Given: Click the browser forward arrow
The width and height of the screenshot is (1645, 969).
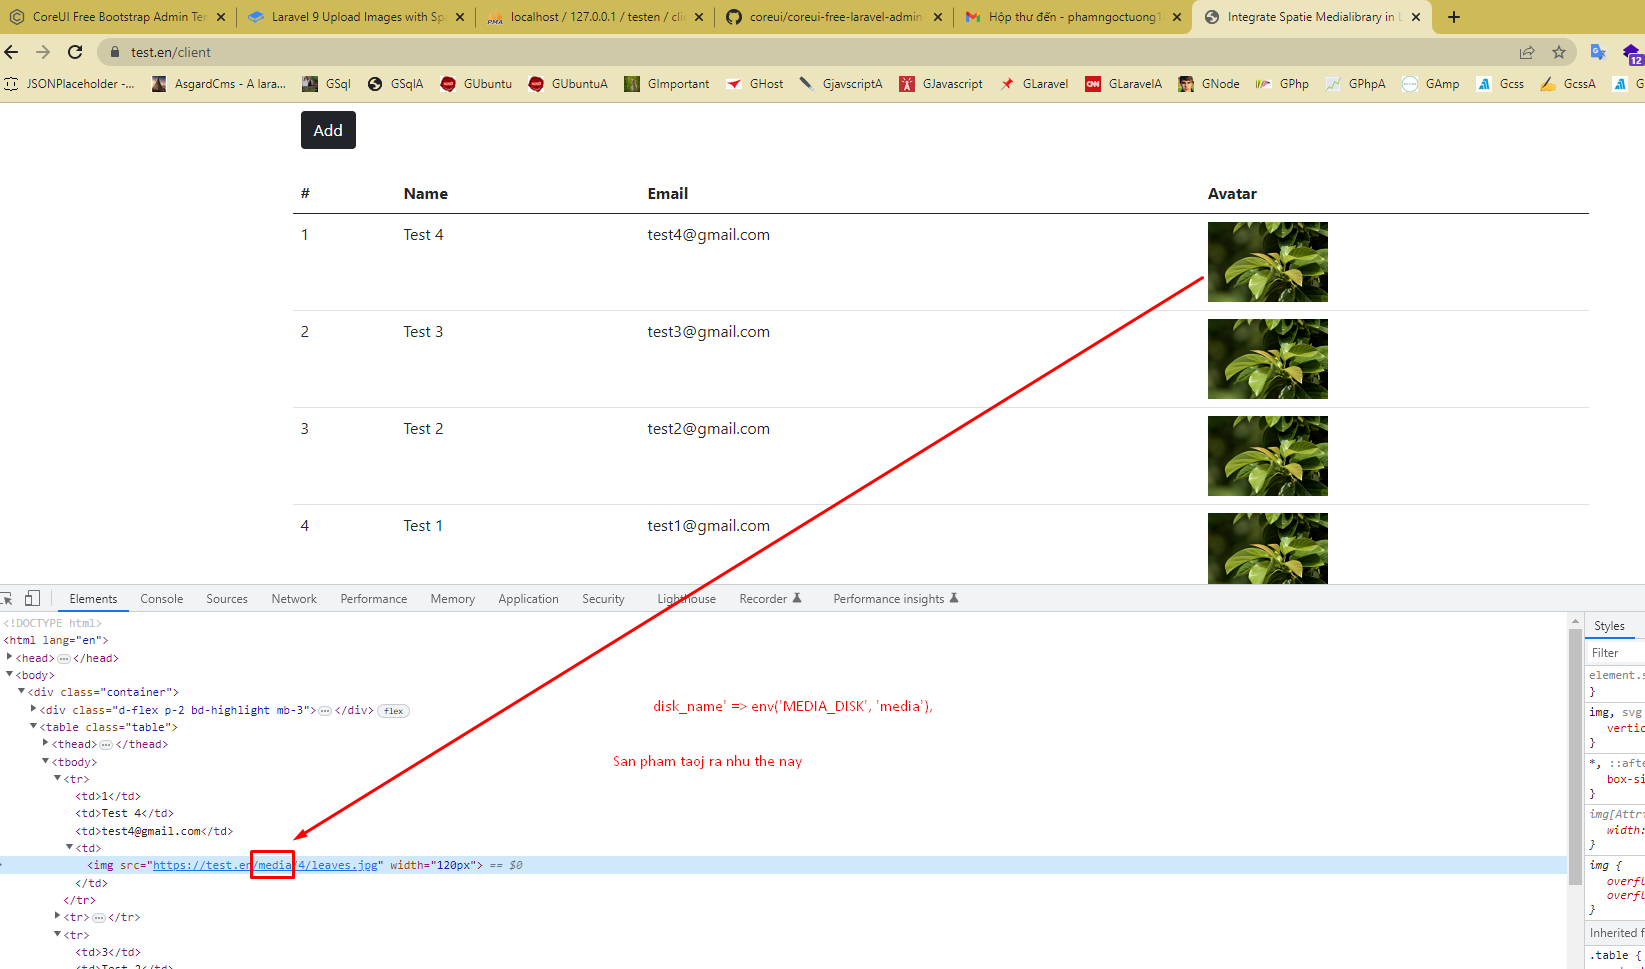Looking at the screenshot, I should pos(43,52).
